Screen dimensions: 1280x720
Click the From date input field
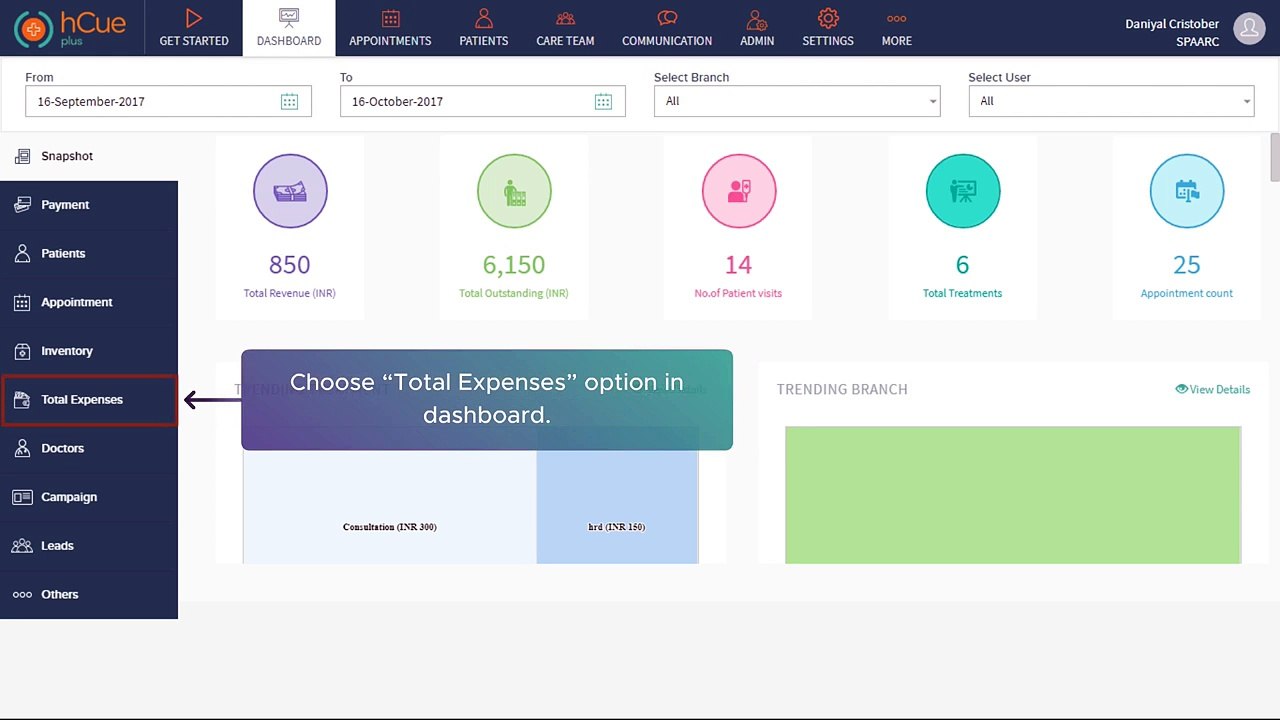(x=168, y=101)
